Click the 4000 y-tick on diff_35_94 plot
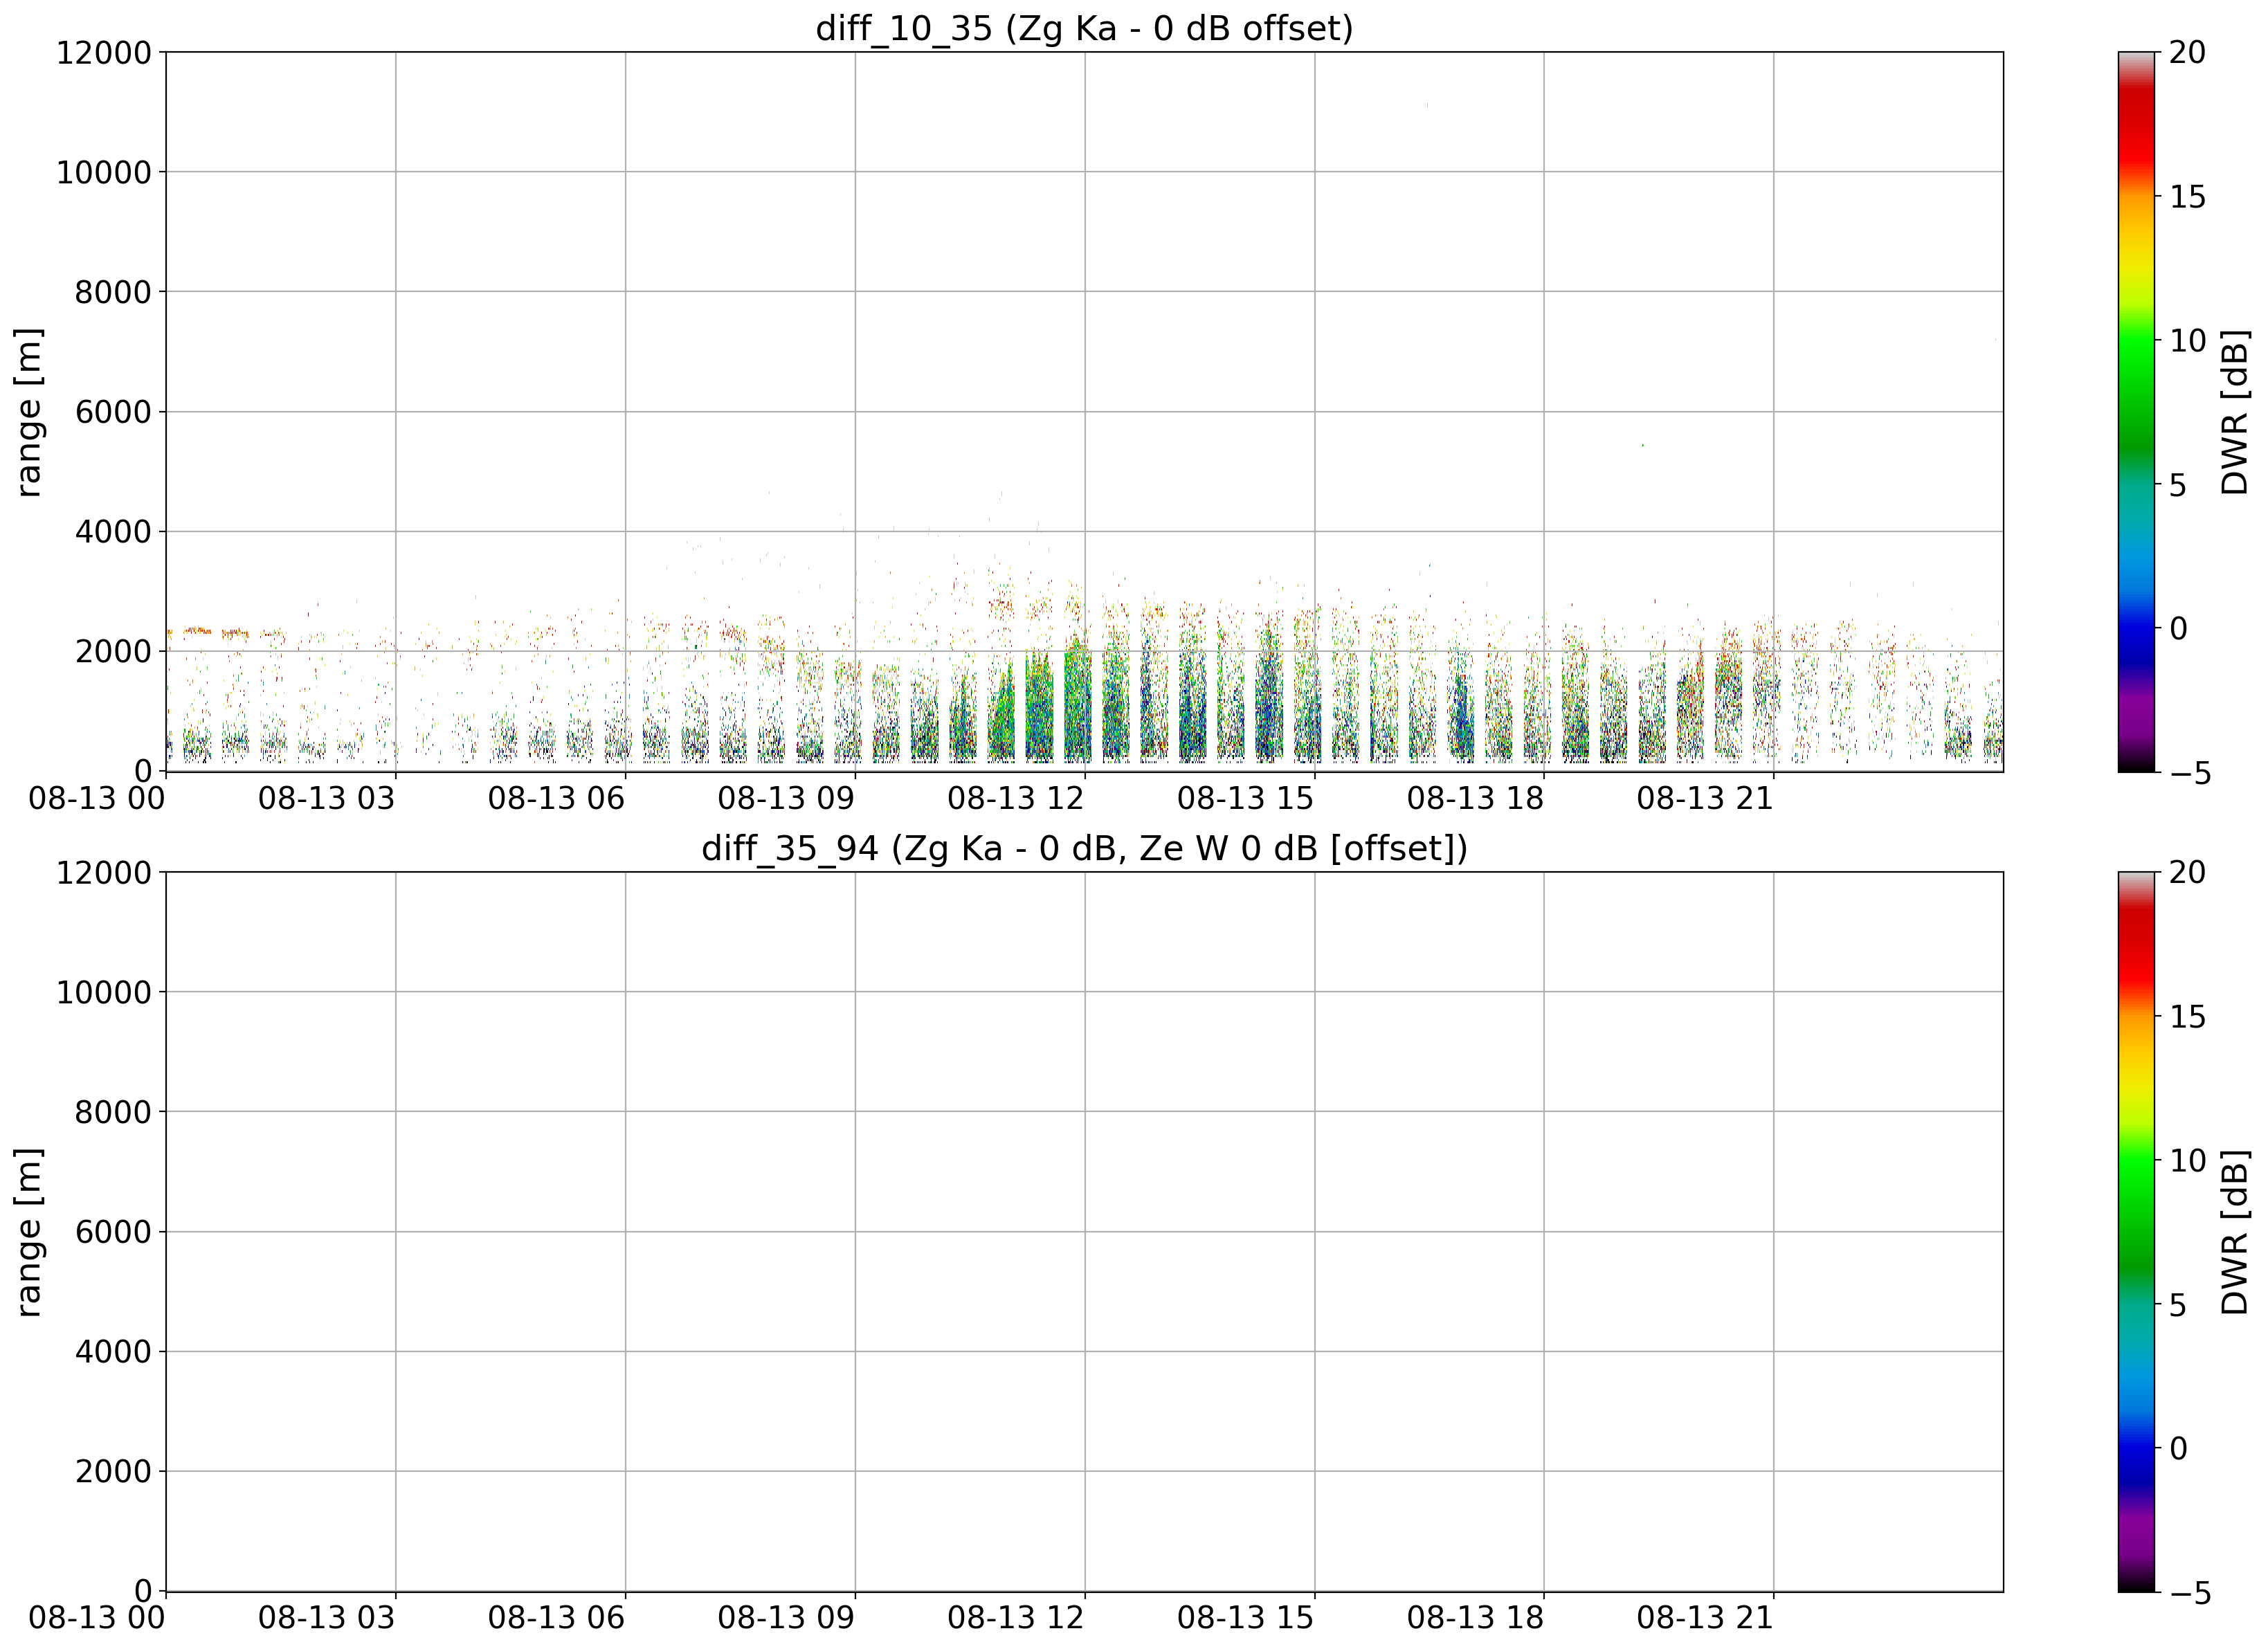 pyautogui.click(x=113, y=1351)
